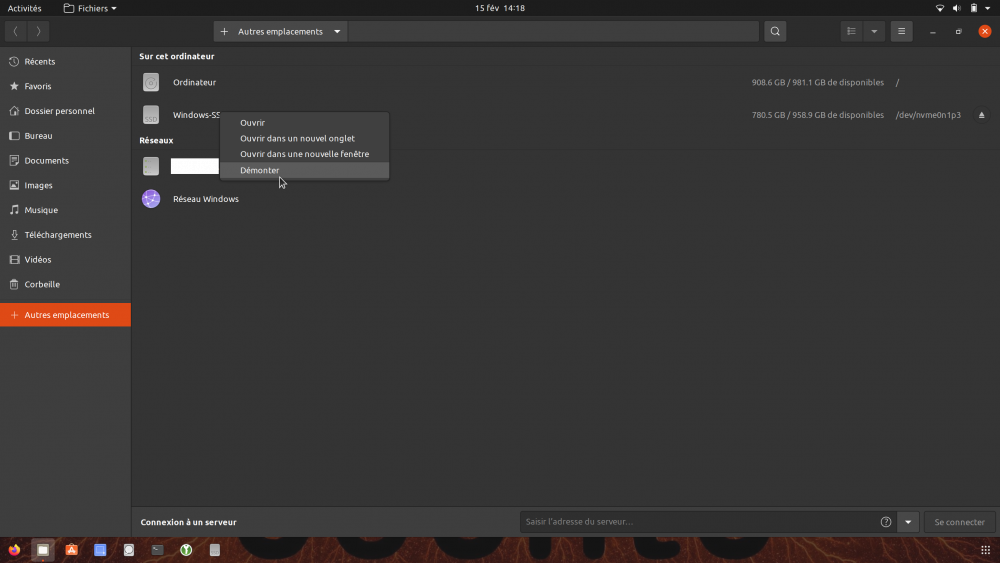The image size is (1000, 563).
Task: Choose Ouvrir dans un nouvel onglet
Action: pyautogui.click(x=297, y=138)
